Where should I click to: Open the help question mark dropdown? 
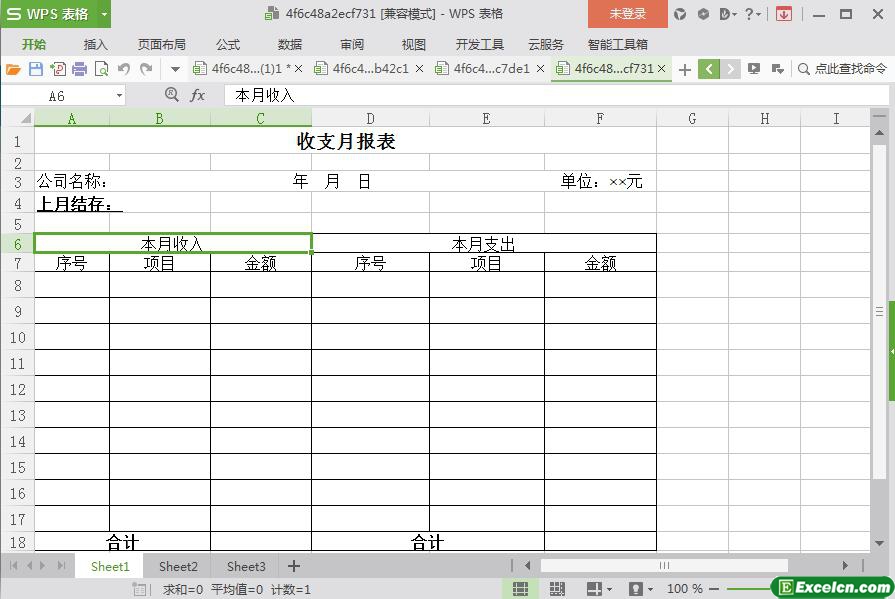pos(753,14)
